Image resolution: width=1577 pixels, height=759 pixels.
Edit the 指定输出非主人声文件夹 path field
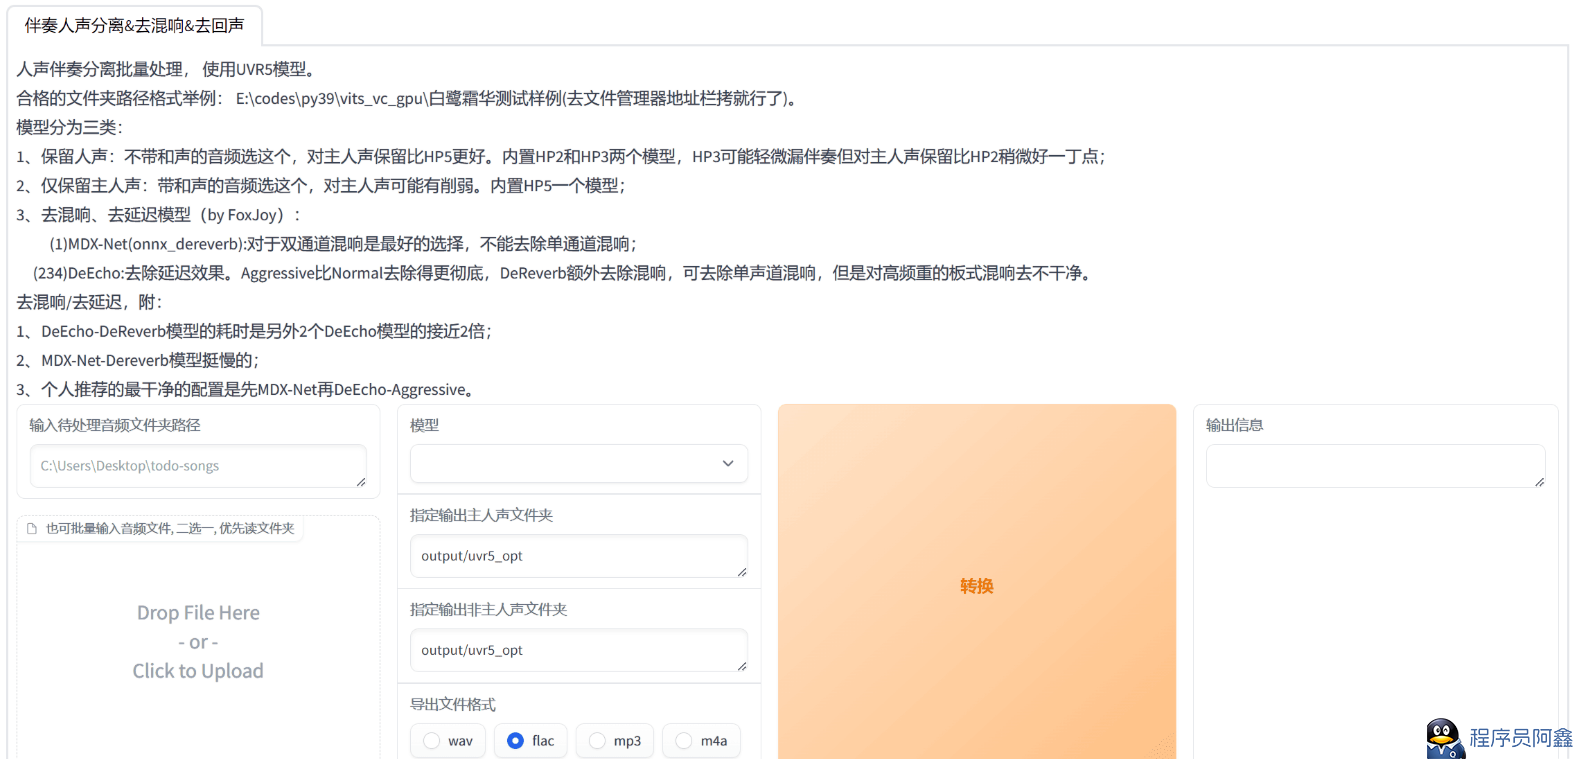tap(579, 650)
